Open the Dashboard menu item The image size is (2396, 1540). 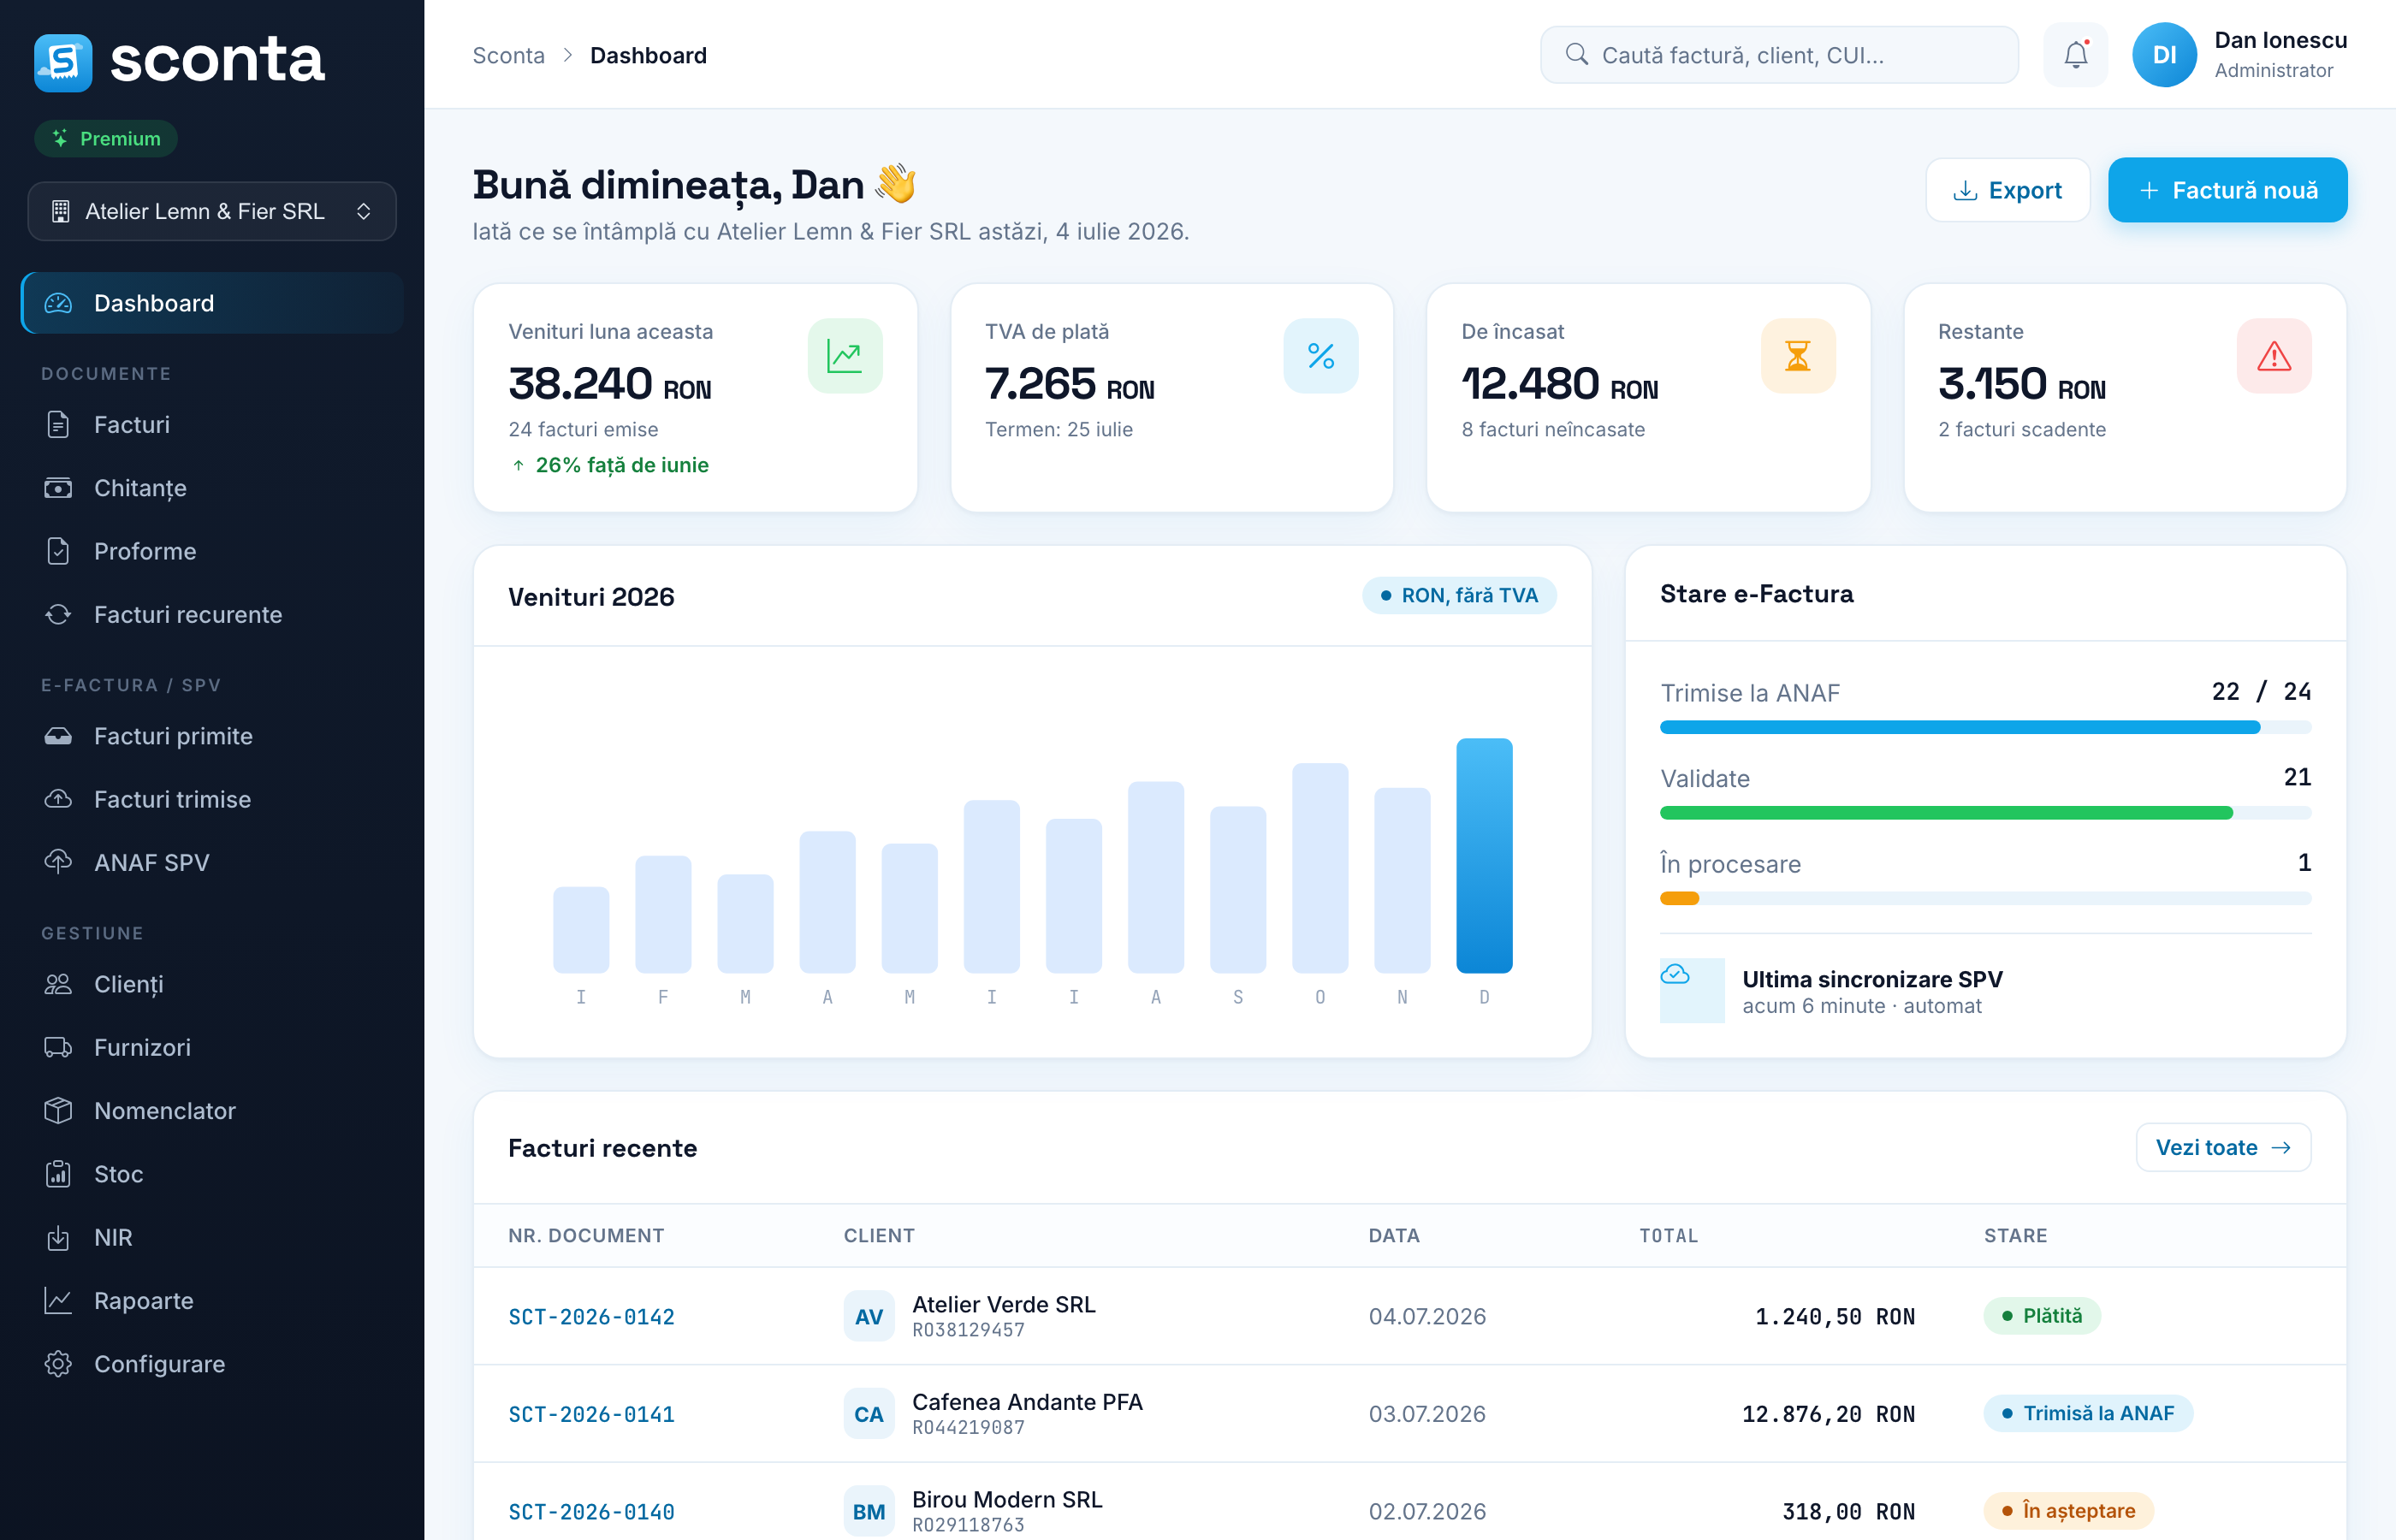[x=212, y=303]
